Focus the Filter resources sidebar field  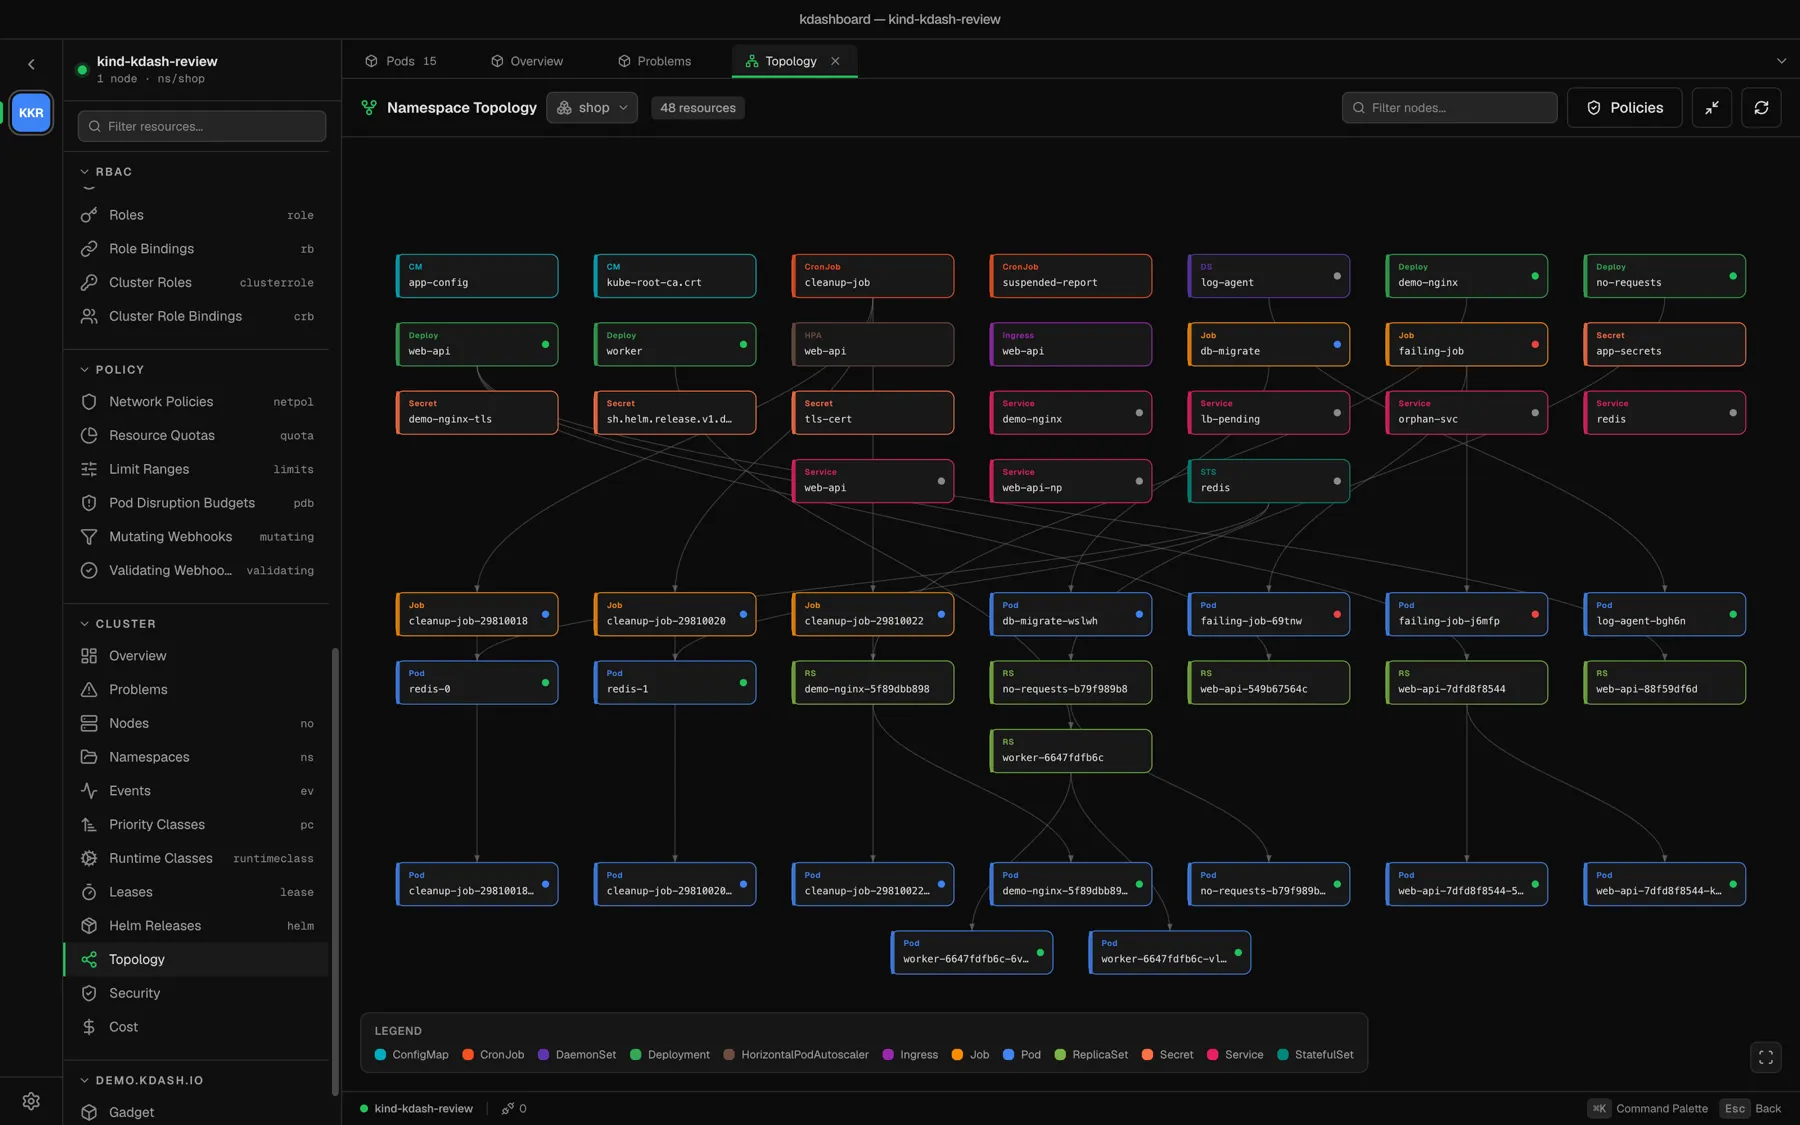(202, 126)
